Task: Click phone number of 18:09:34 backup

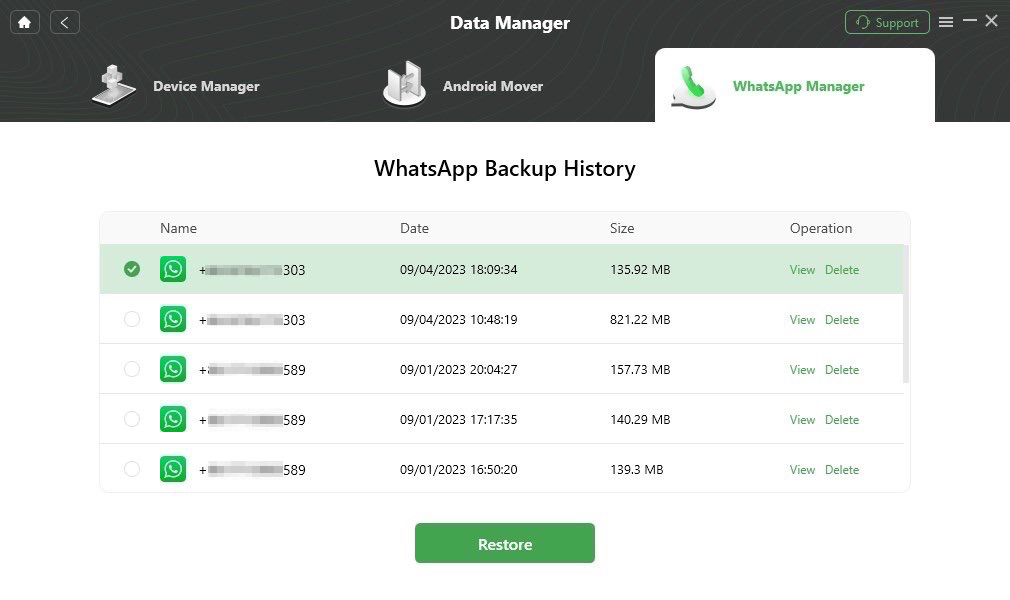Action: pos(252,270)
